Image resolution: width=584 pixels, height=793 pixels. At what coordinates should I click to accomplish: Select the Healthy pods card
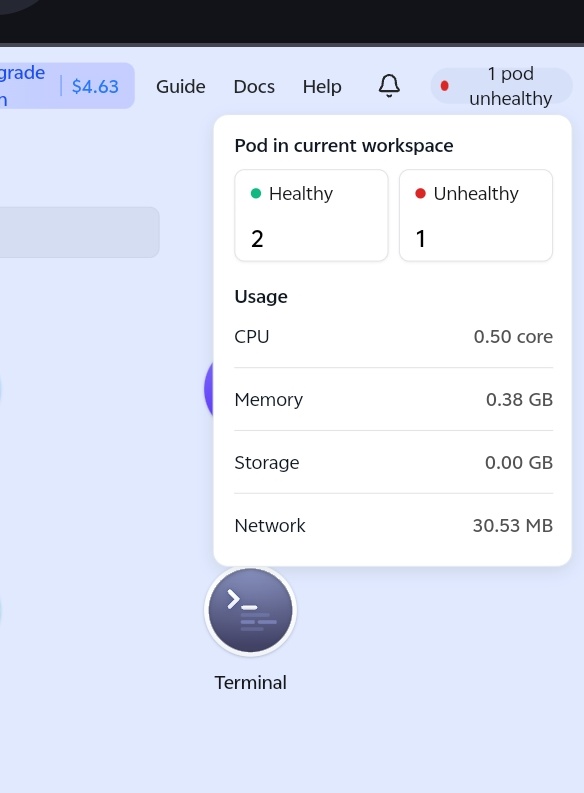[311, 215]
